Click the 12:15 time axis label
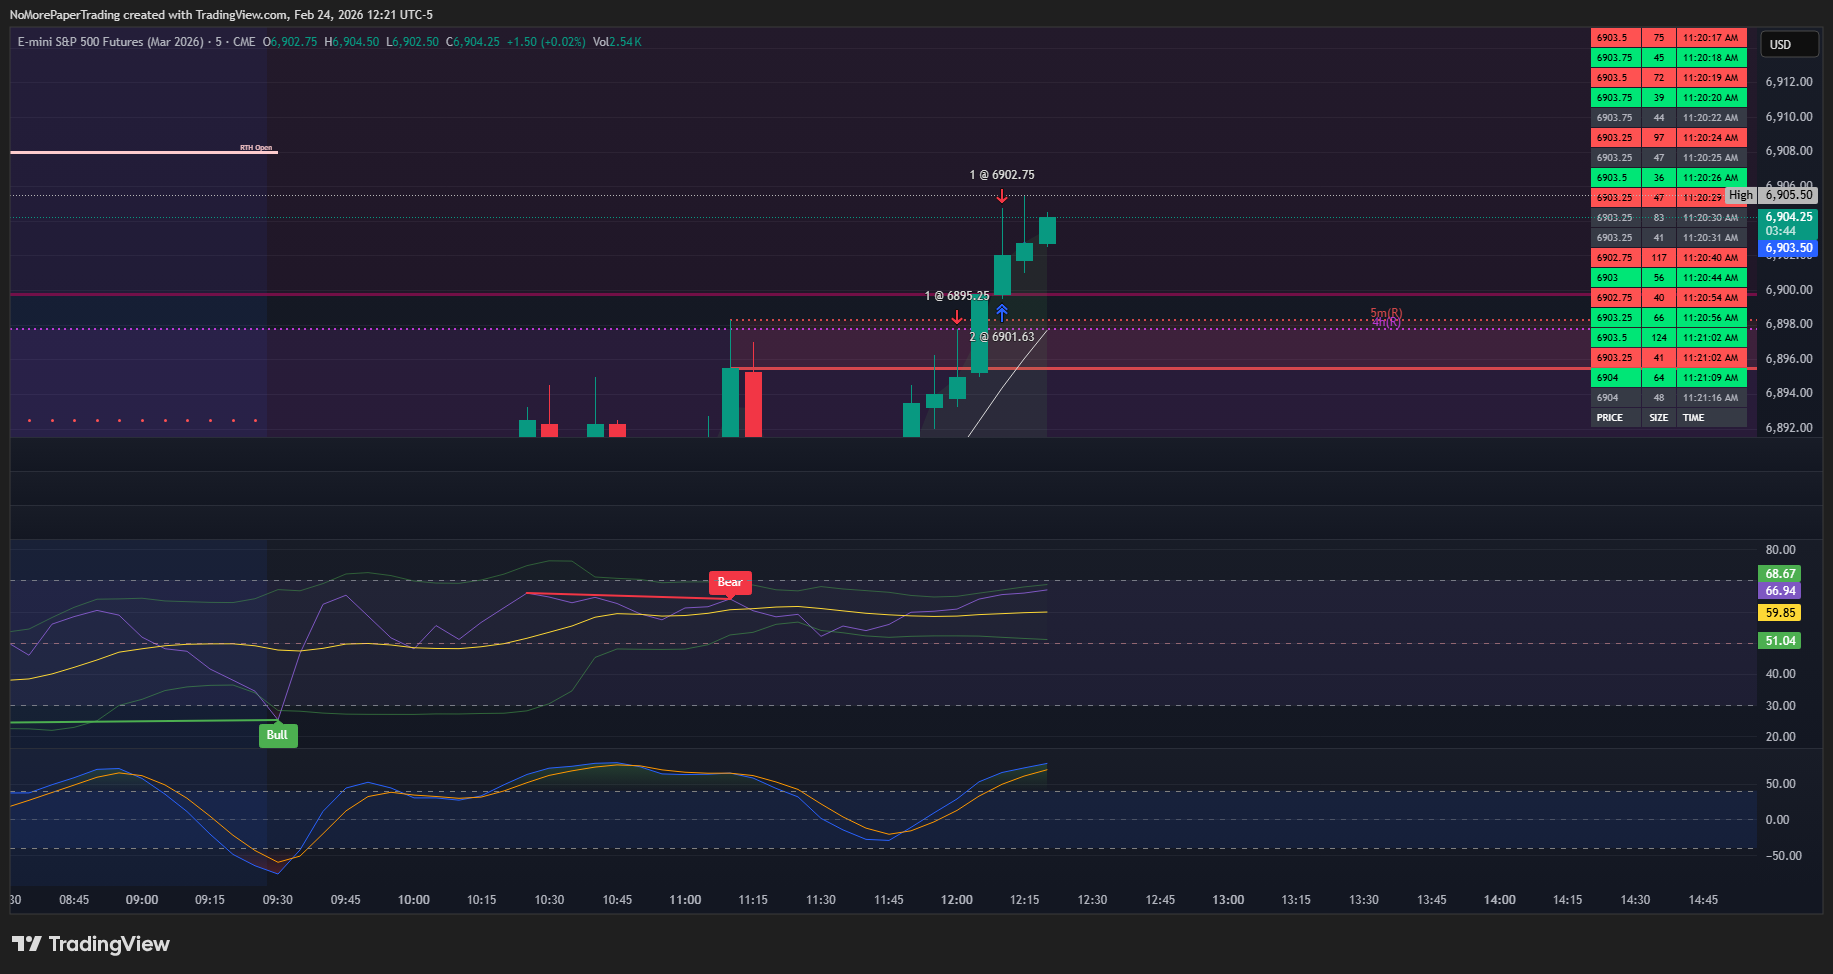 pos(1025,900)
